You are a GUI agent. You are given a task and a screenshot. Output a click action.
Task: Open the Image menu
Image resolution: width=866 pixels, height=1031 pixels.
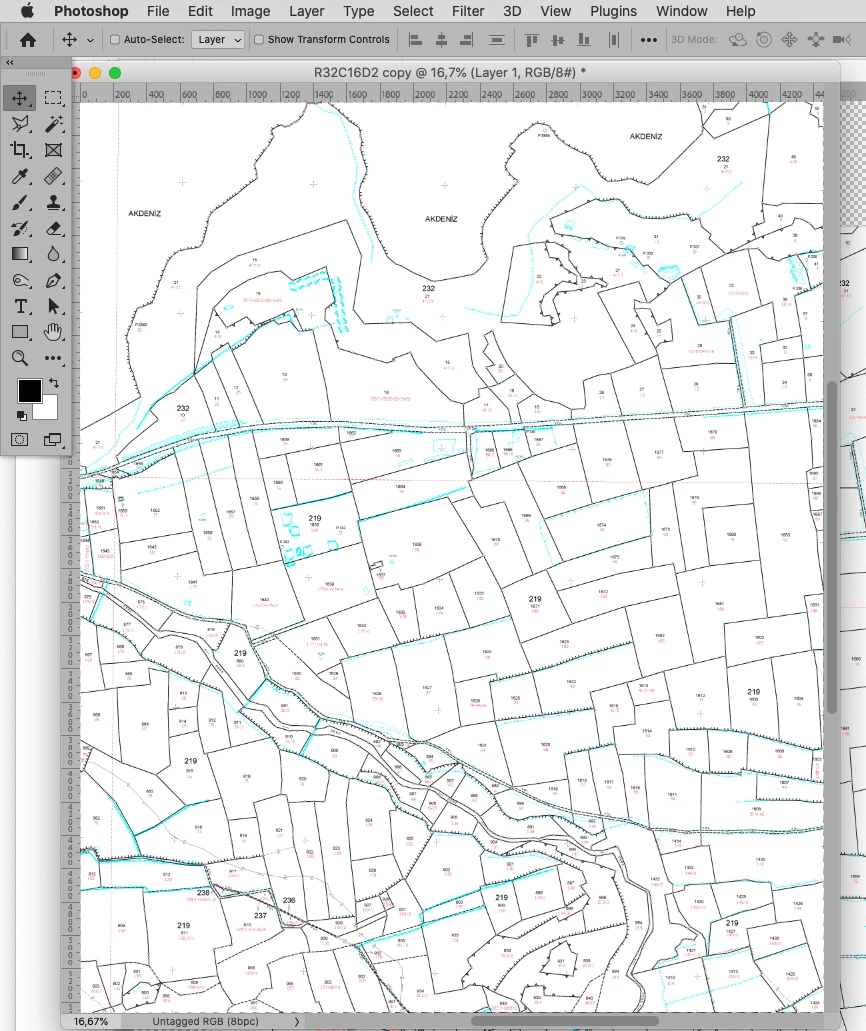click(251, 11)
